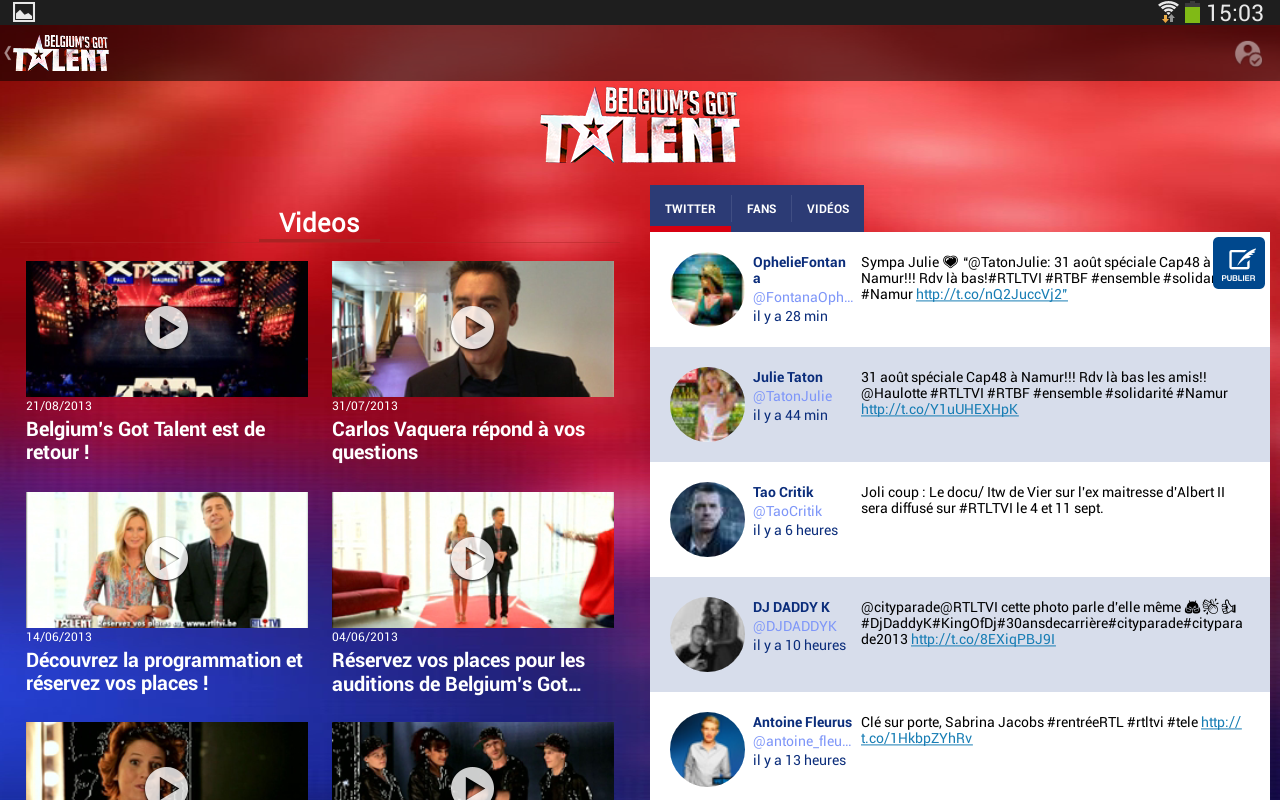Open the t.co link in Julie Taton's tweet
The width and height of the screenshot is (1280, 800).
tap(938, 408)
